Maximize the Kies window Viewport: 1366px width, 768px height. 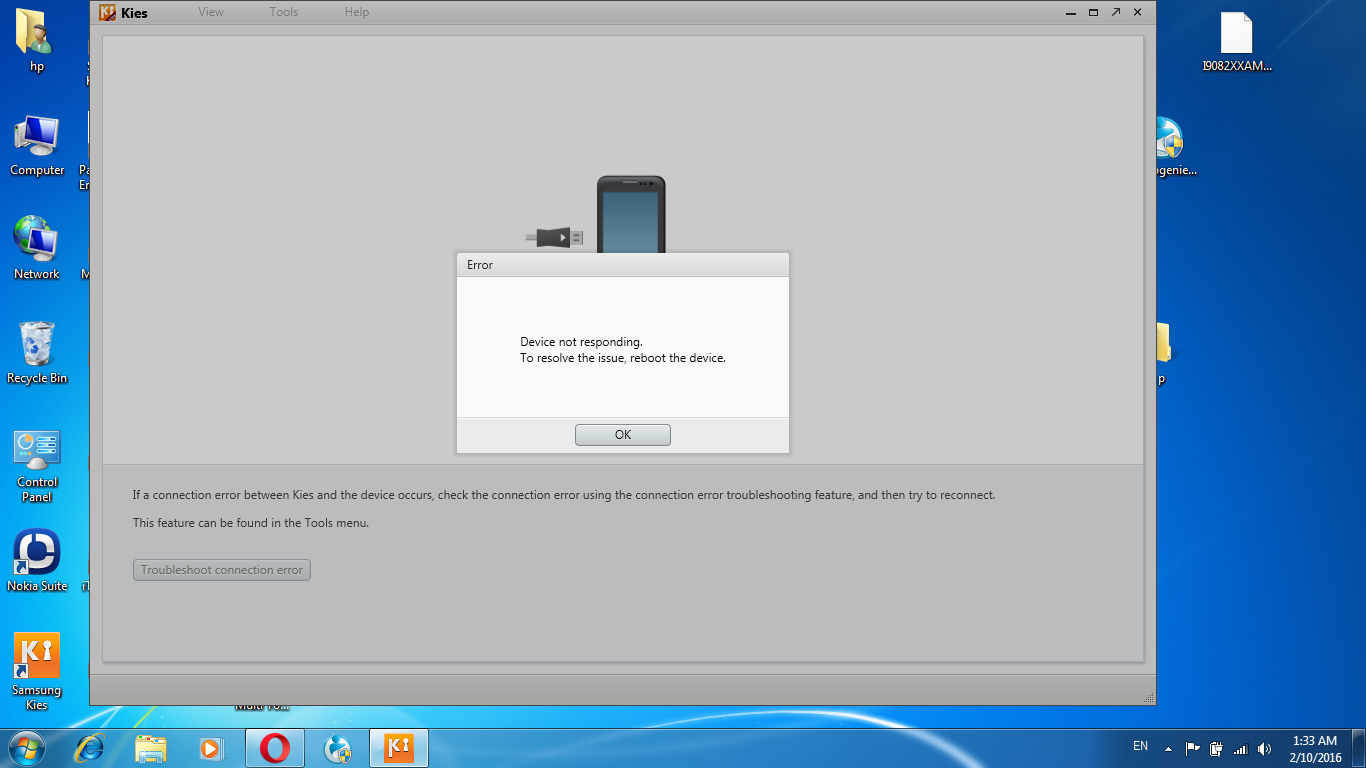(x=1093, y=12)
